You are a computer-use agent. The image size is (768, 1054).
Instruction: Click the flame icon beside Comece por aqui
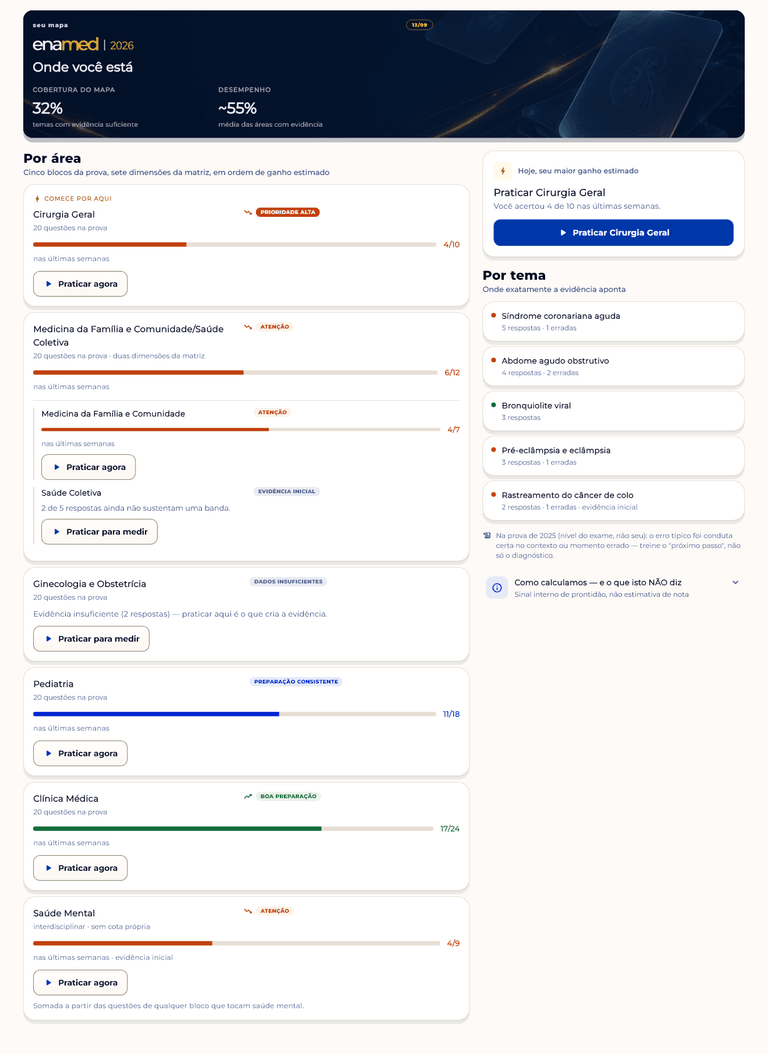click(37, 198)
